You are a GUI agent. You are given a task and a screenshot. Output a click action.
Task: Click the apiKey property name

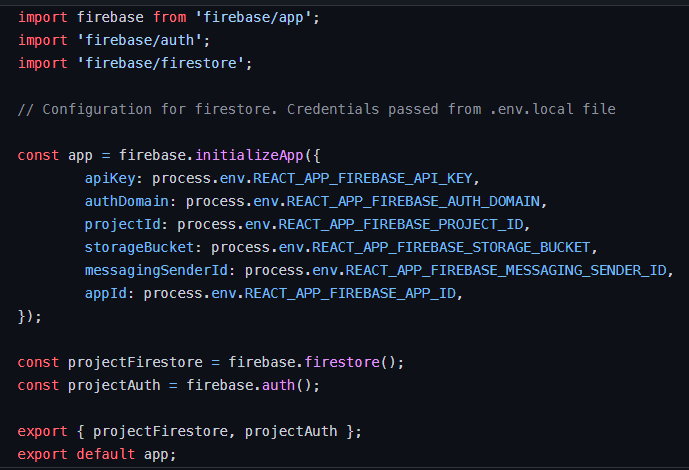coord(110,179)
